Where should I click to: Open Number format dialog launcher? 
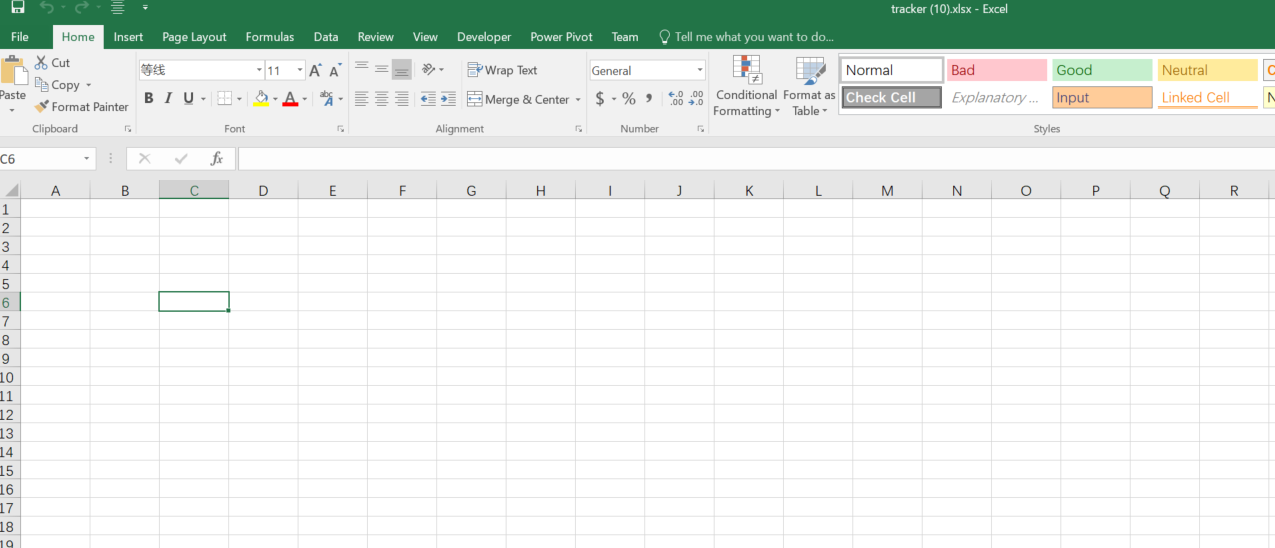tap(700, 129)
